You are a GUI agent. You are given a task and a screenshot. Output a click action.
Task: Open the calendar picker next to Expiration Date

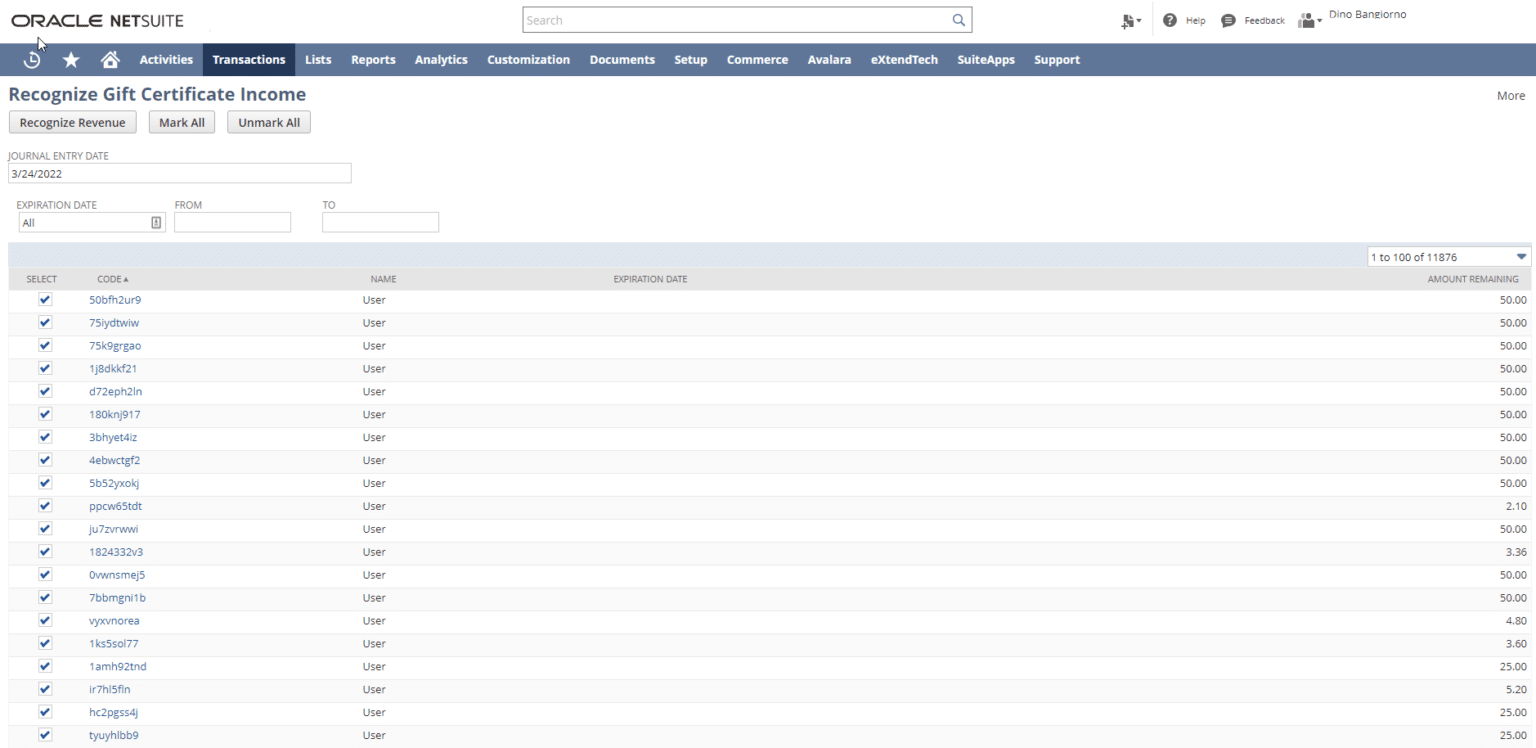[155, 221]
